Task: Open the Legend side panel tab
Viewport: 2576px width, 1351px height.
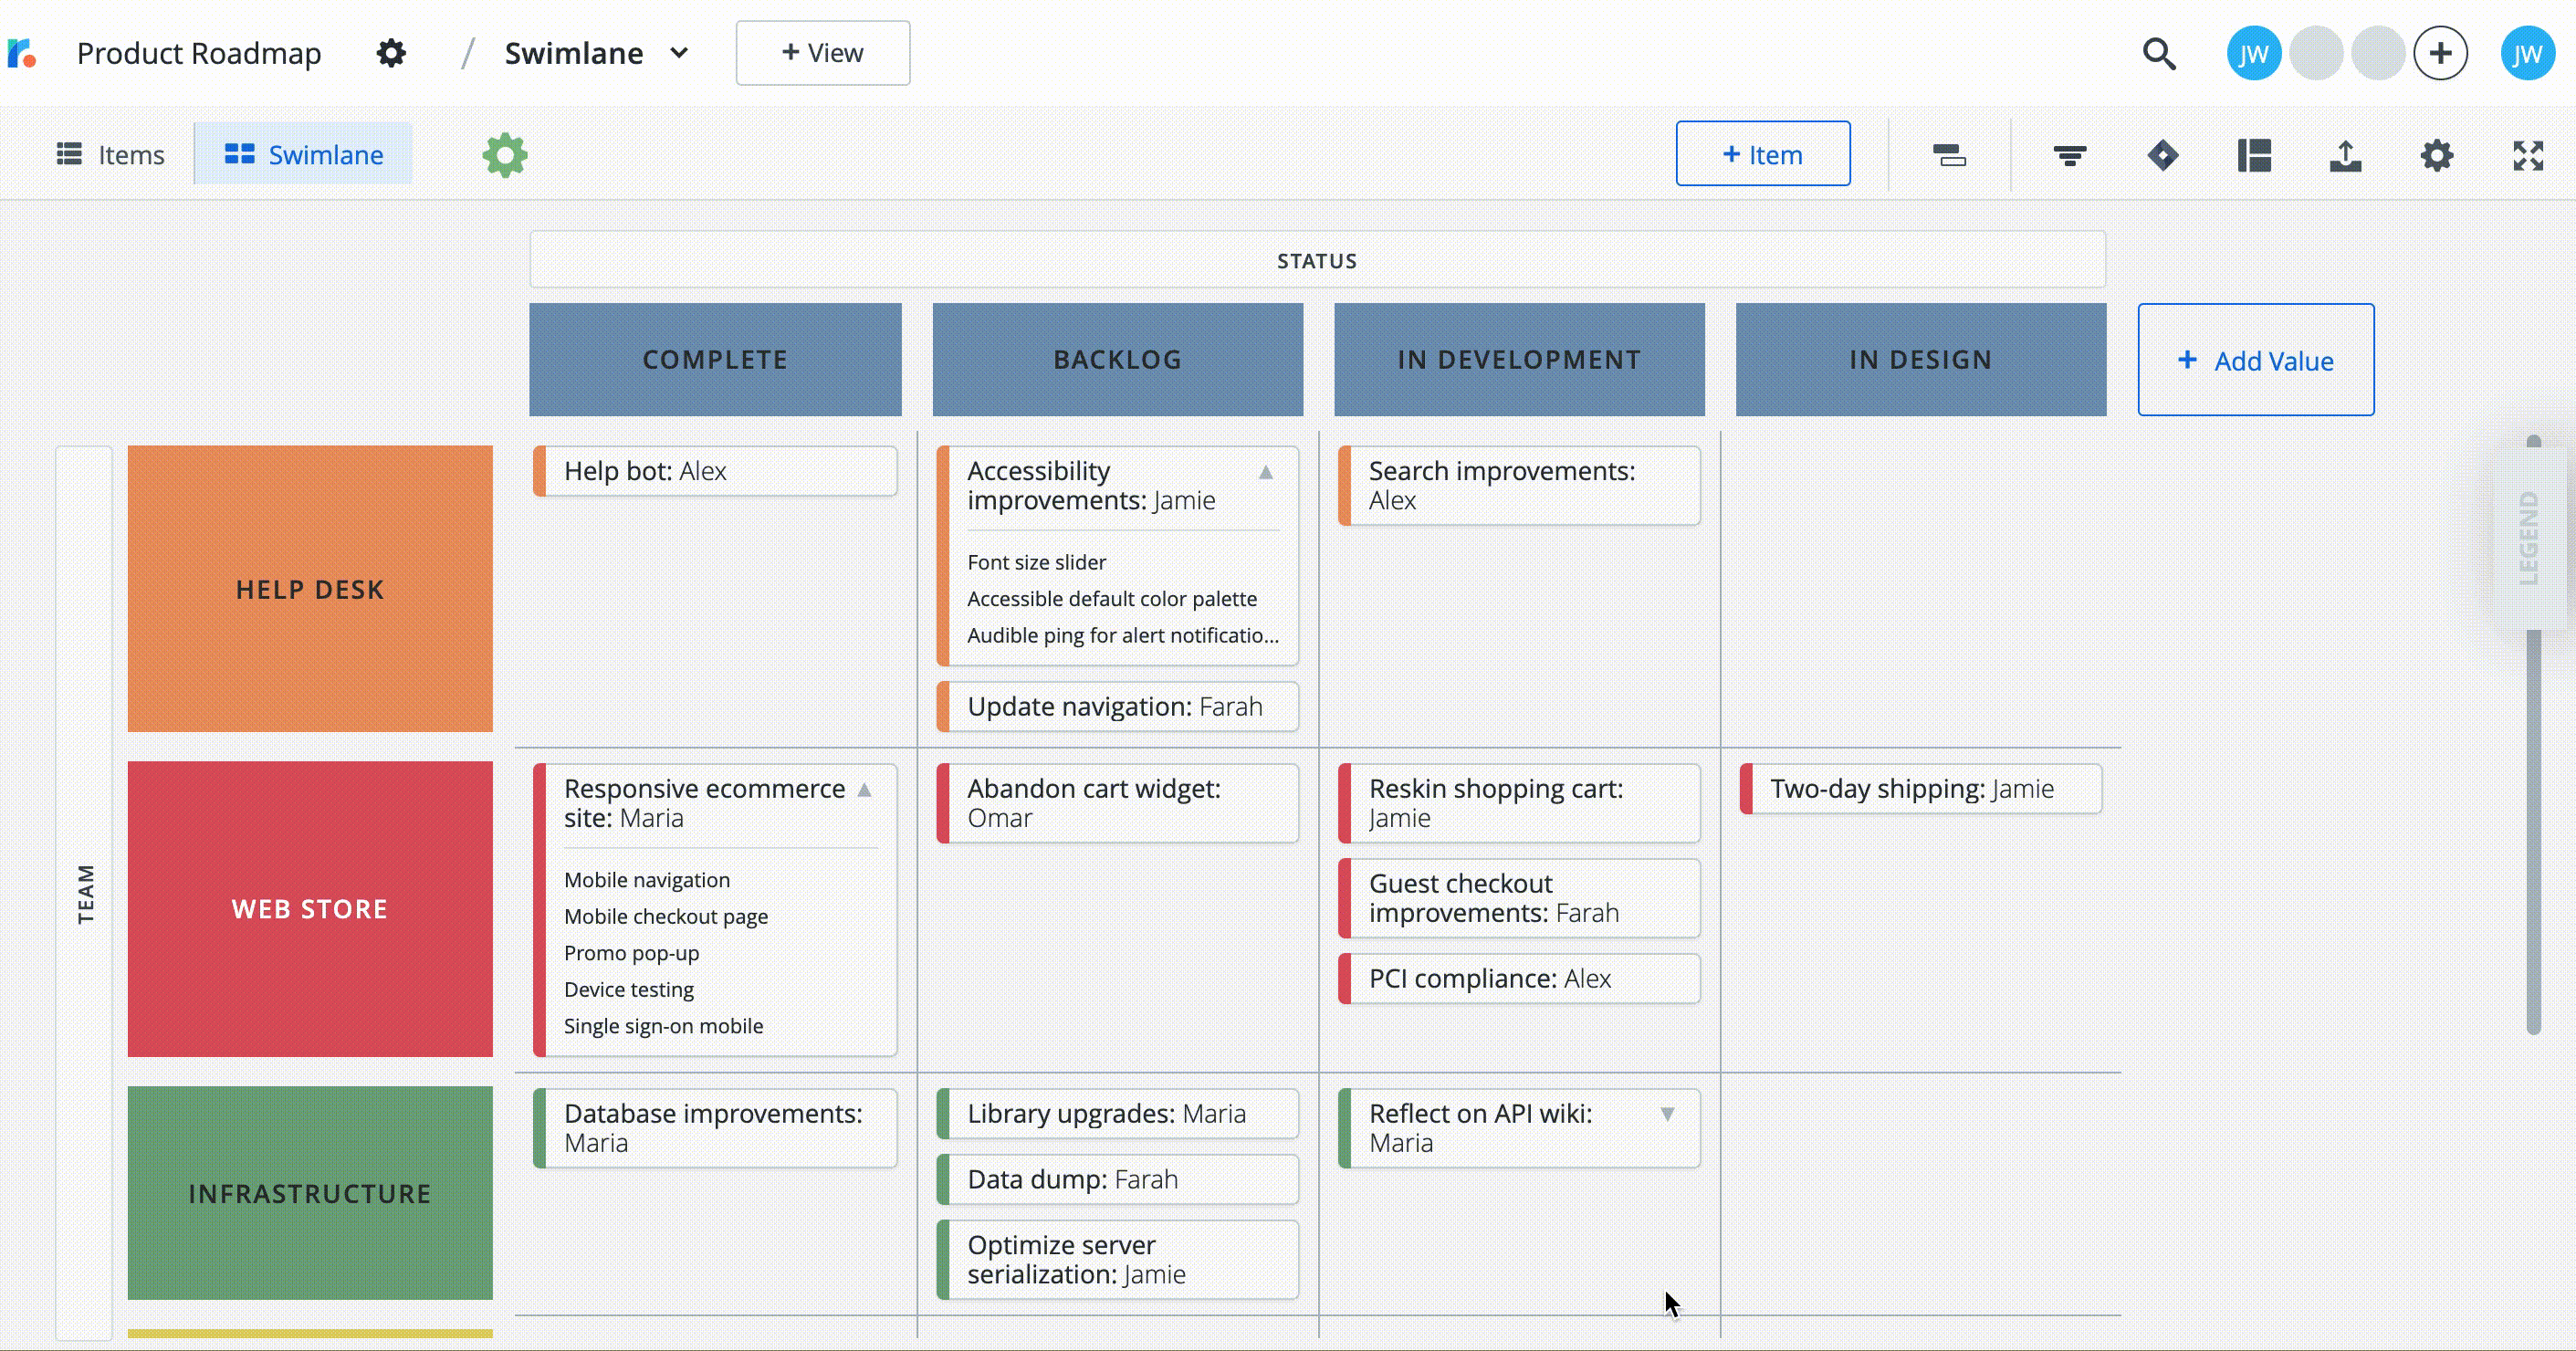Action: tap(2529, 538)
